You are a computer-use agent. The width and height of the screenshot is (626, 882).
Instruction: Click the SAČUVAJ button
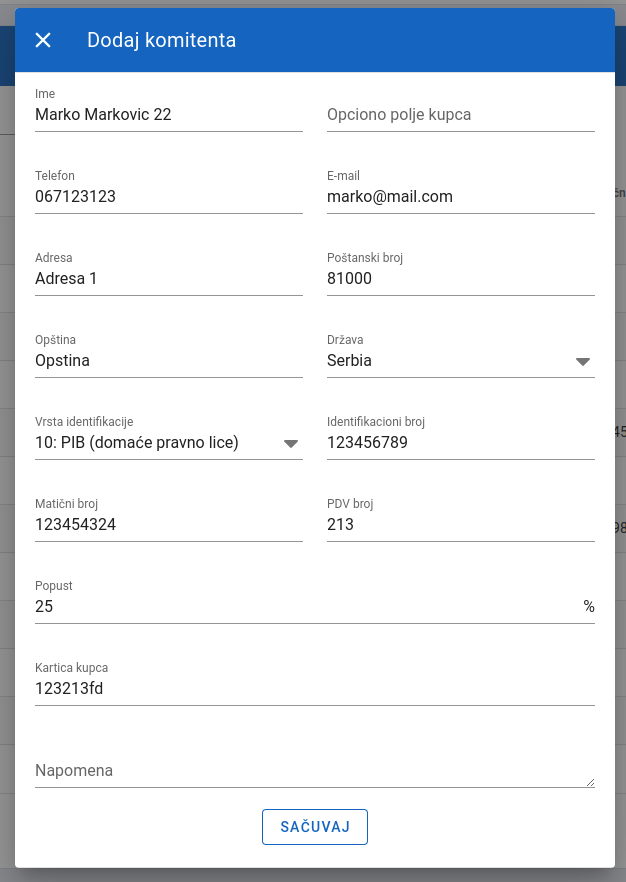point(314,827)
